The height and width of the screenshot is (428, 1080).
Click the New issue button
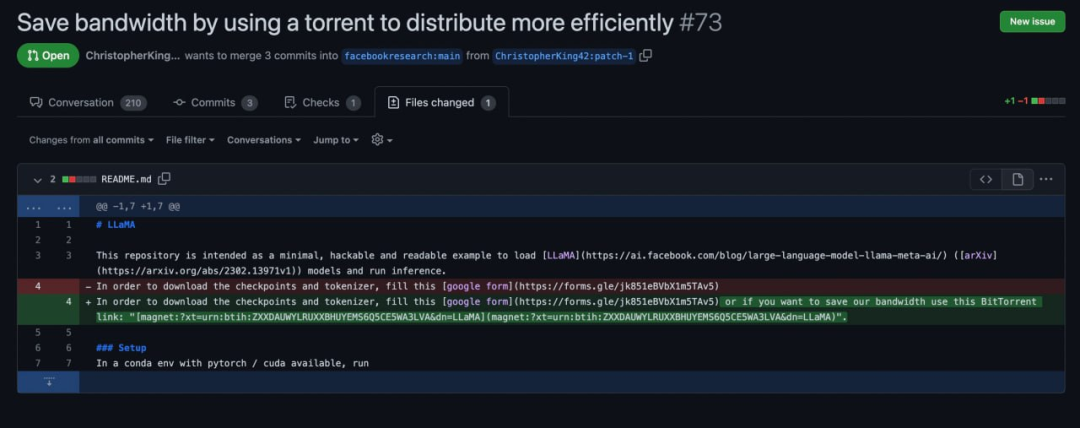coord(1032,21)
